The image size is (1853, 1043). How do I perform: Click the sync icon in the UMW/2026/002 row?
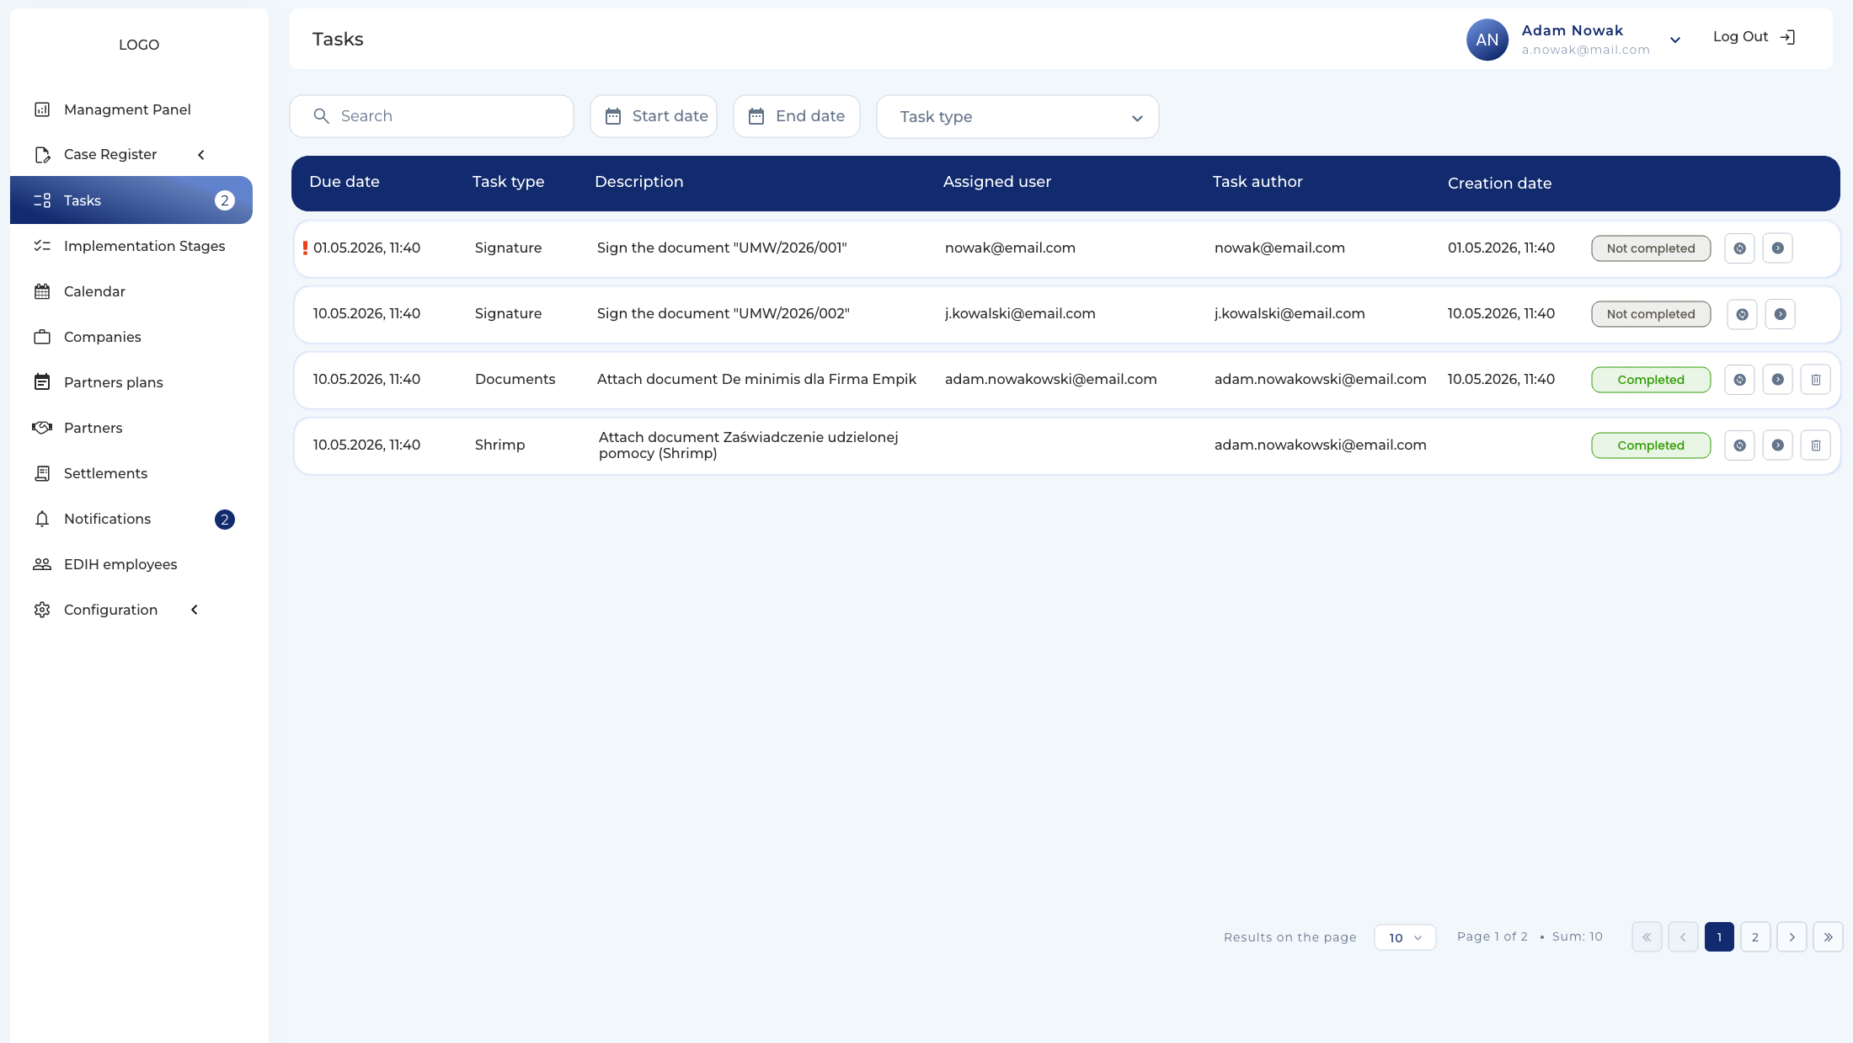click(1742, 314)
